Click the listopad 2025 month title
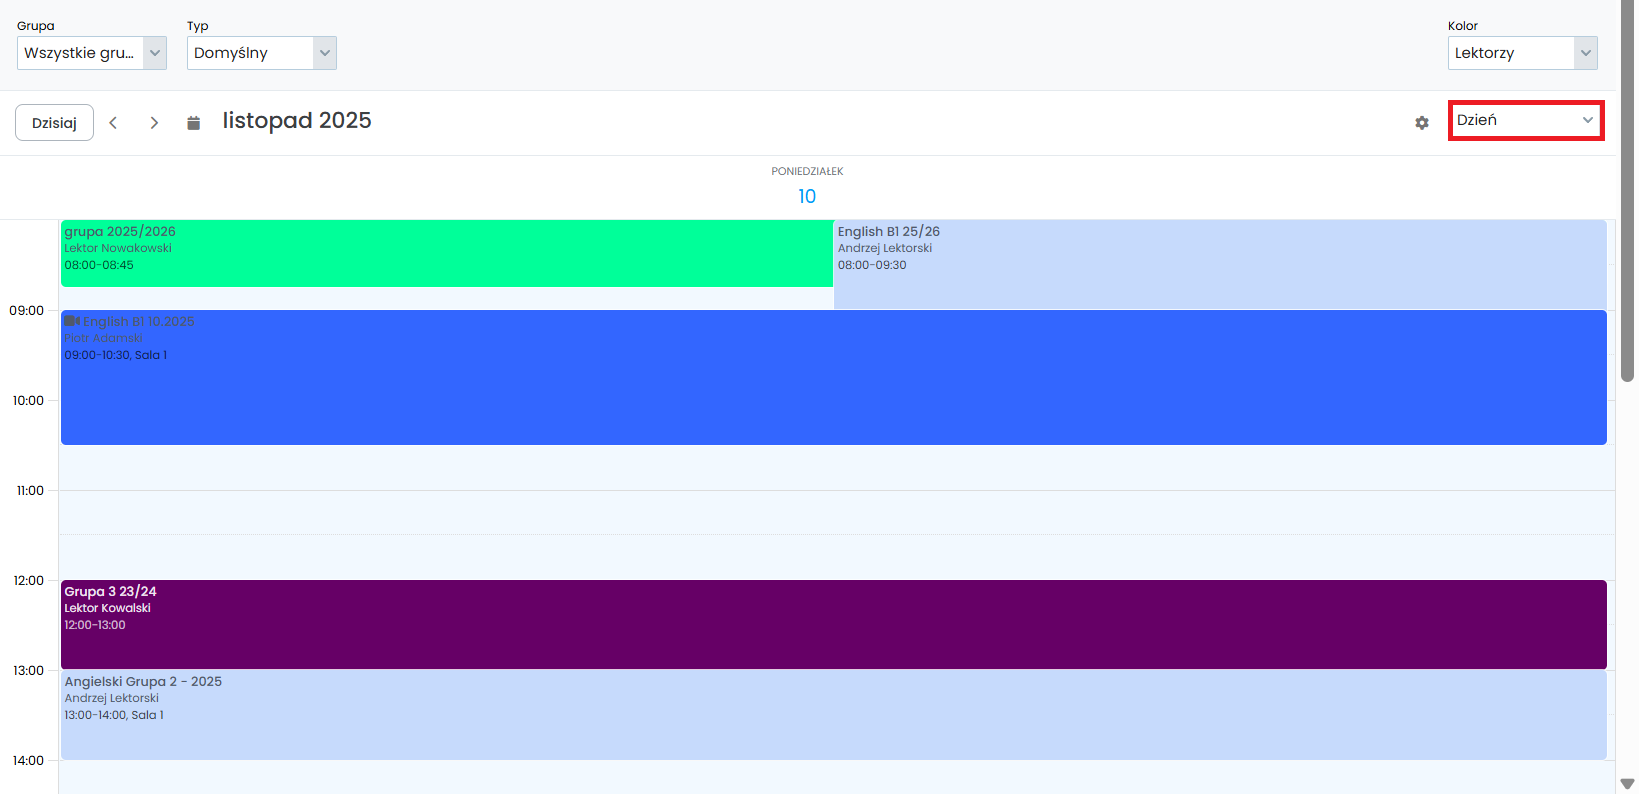Image resolution: width=1639 pixels, height=796 pixels. pyautogui.click(x=297, y=121)
